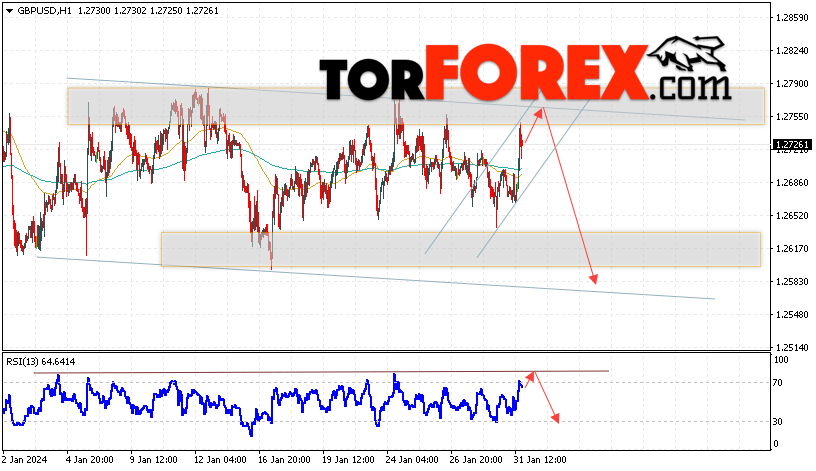Click the 12 Jan 04:00 time label

click(220, 460)
